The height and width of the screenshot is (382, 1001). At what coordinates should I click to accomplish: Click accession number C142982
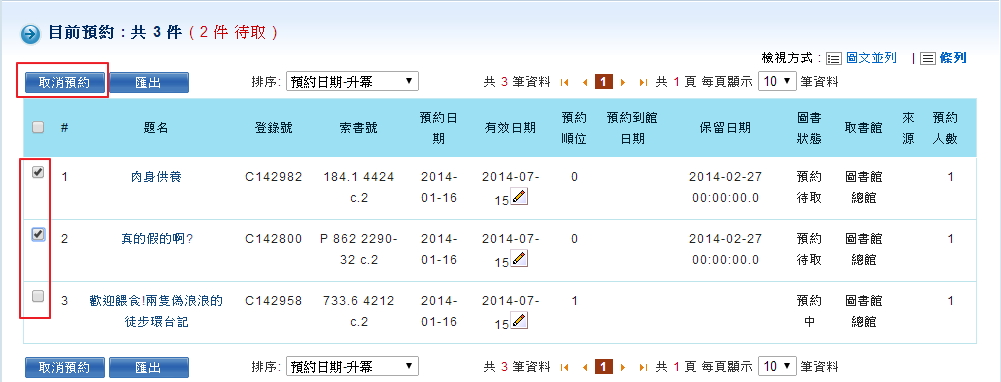(274, 177)
